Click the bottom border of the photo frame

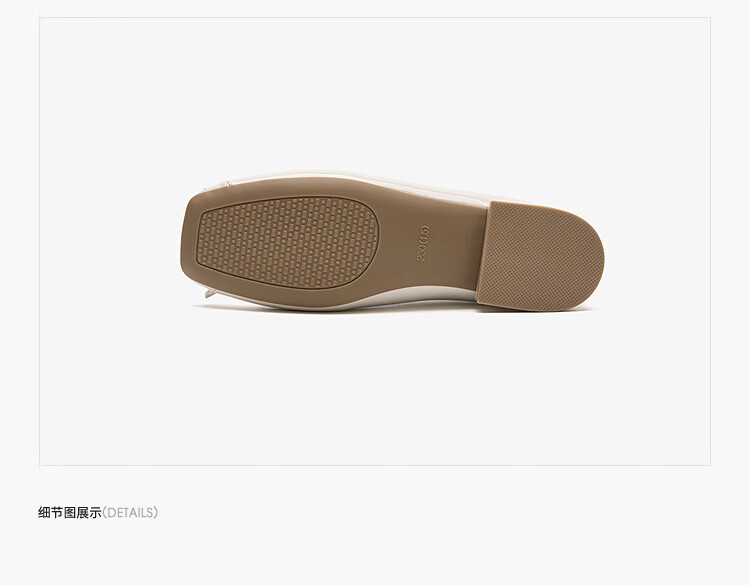(375, 464)
